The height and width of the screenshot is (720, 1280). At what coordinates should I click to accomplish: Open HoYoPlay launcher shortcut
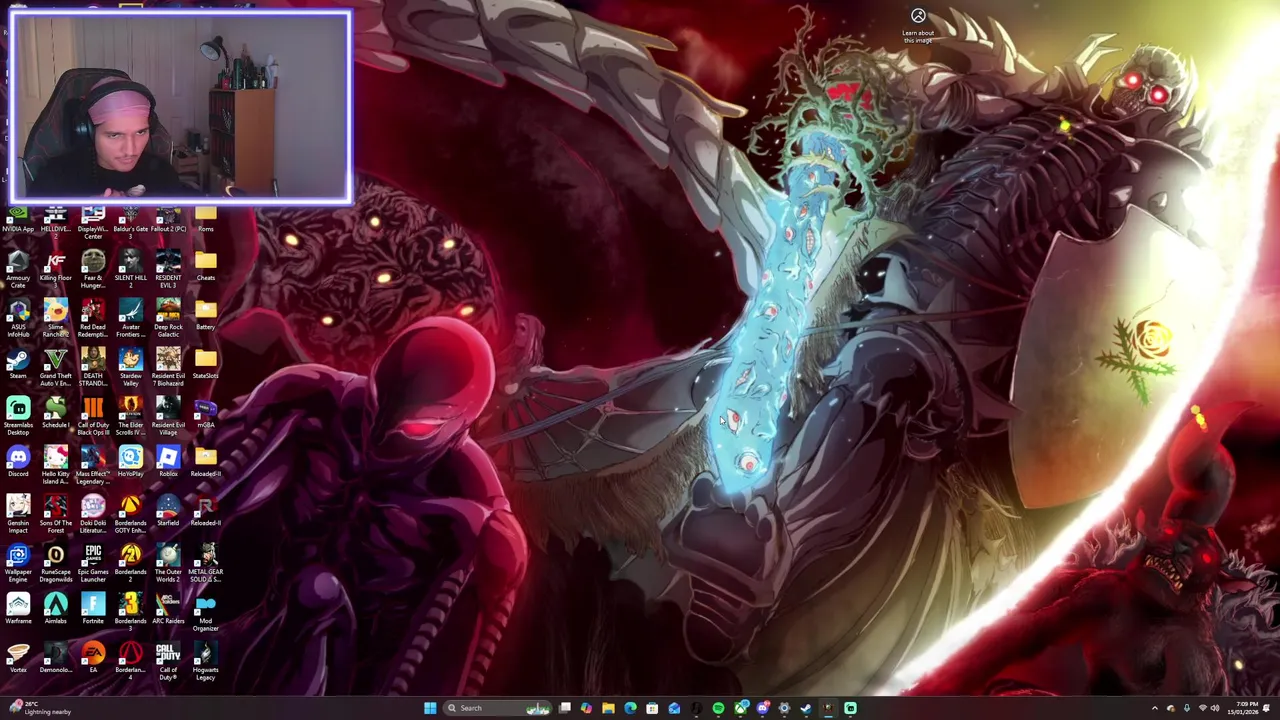pyautogui.click(x=130, y=462)
